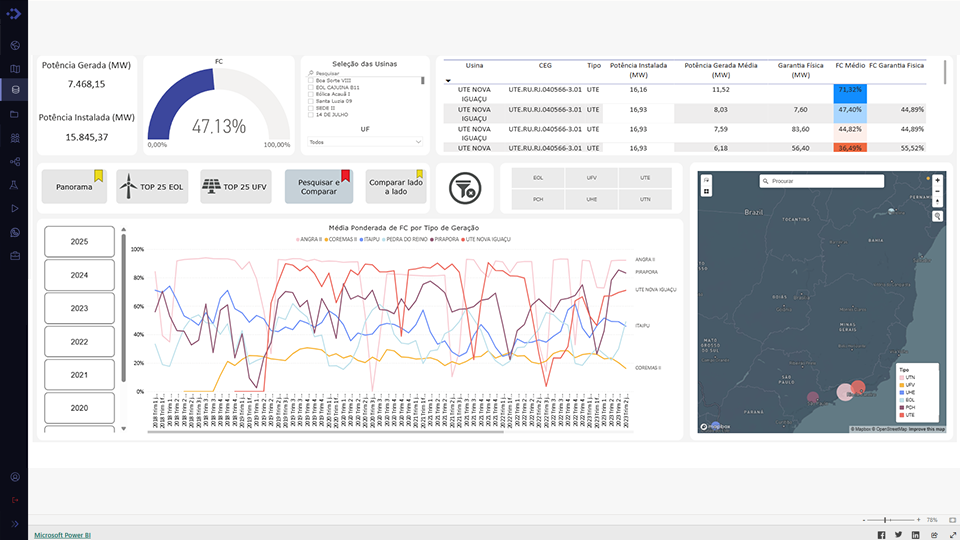The height and width of the screenshot is (540, 960).
Task: Open the UF dropdown showing Todos
Action: click(365, 142)
